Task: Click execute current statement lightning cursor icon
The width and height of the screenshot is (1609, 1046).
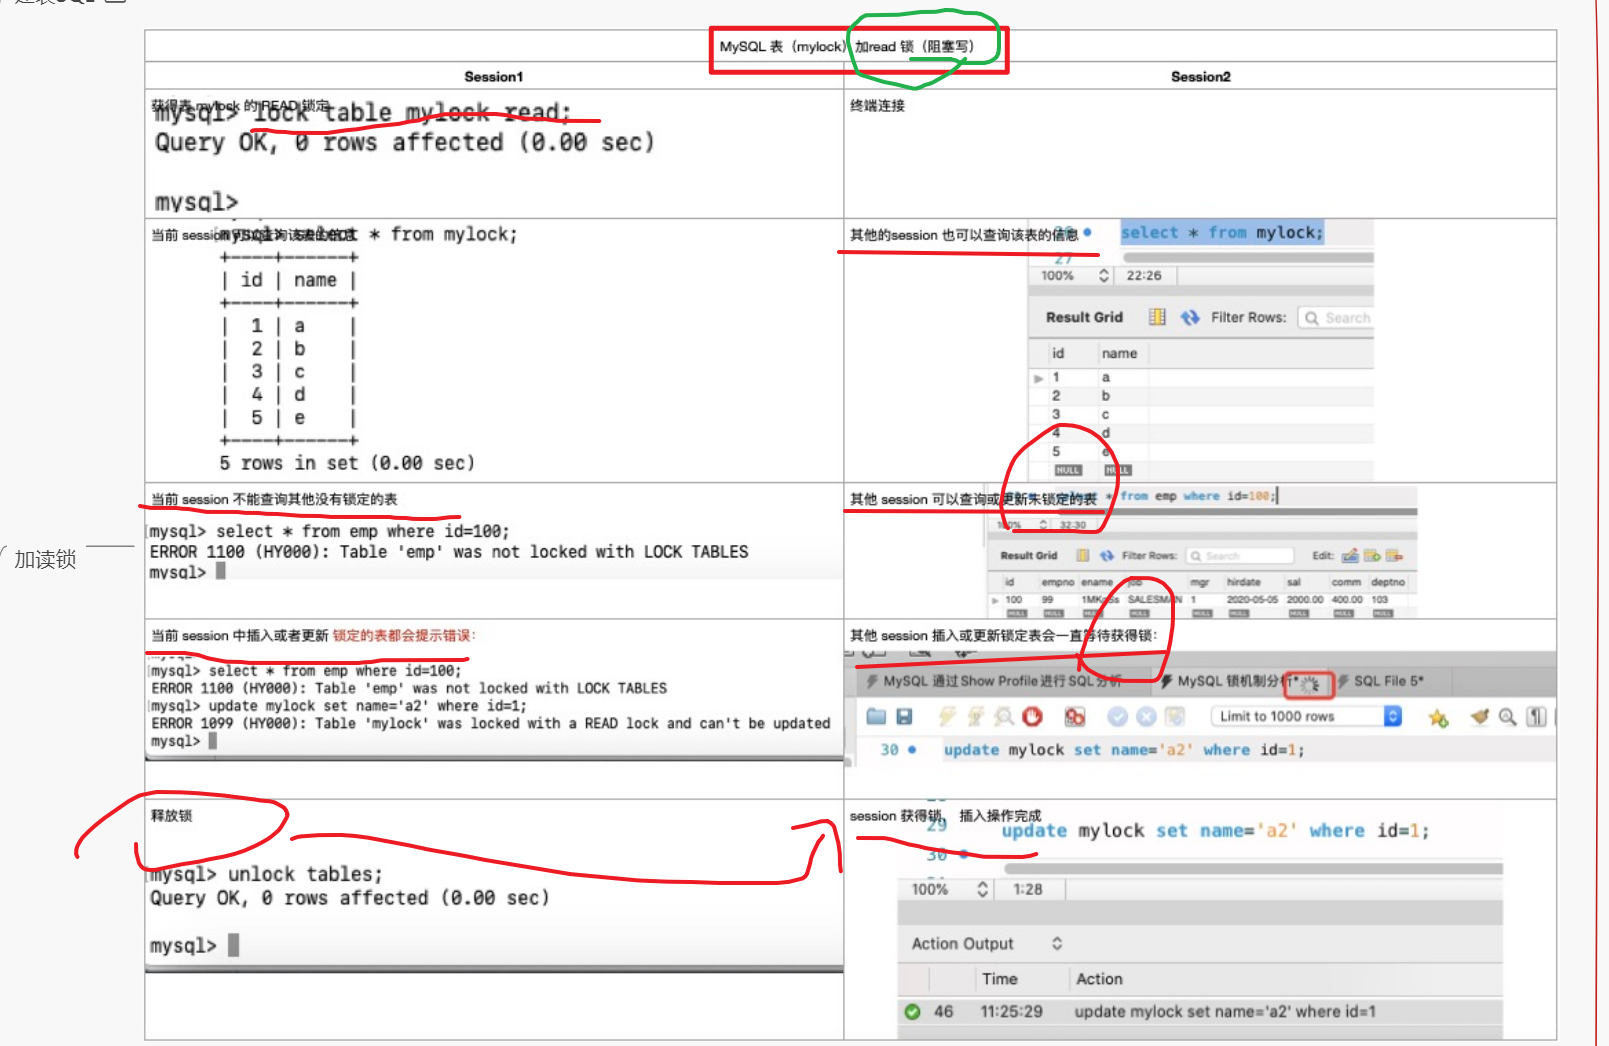Action: click(x=976, y=716)
